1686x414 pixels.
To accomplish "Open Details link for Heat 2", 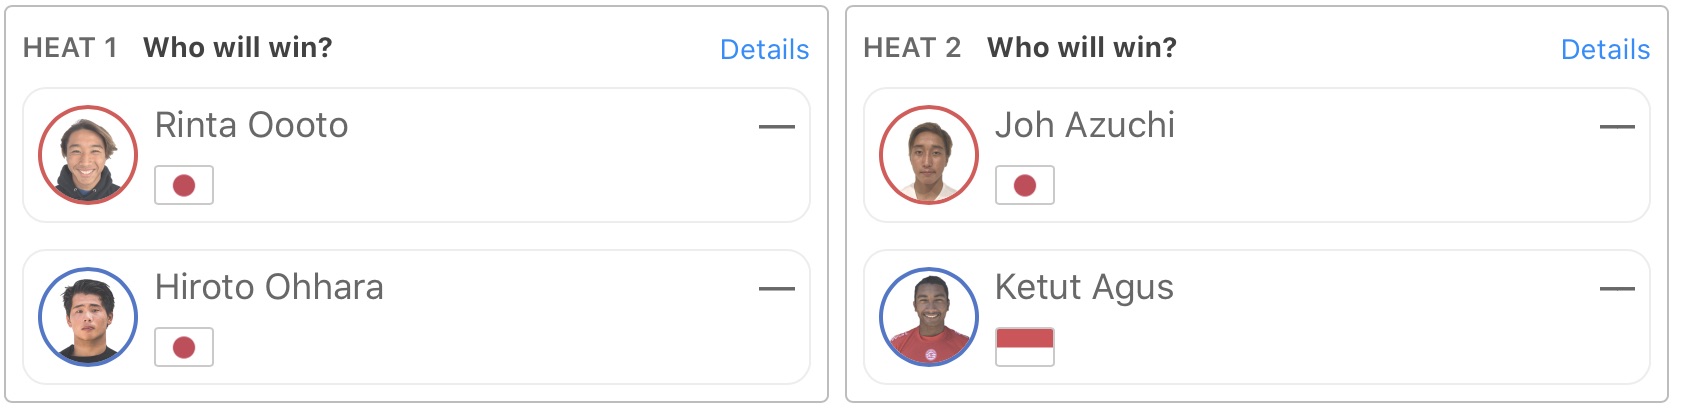I will pyautogui.click(x=1605, y=49).
